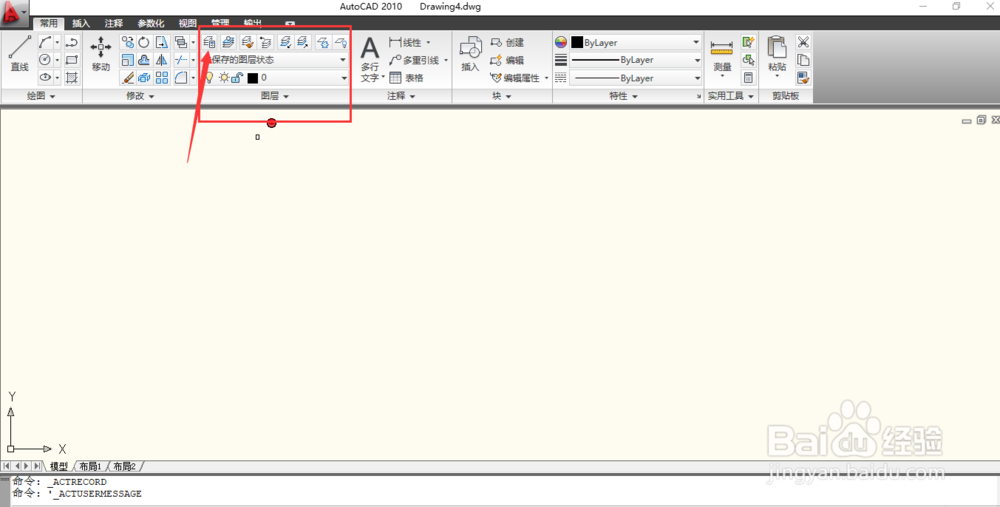Click the Match Properties brush icon in clipboard
This screenshot has height=507, width=1000.
click(x=803, y=78)
